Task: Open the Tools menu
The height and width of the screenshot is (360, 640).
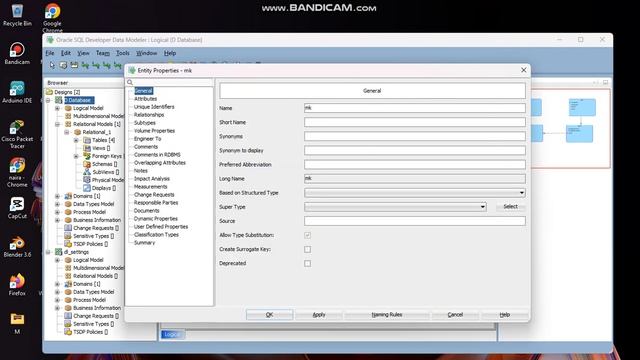Action: tap(122, 53)
